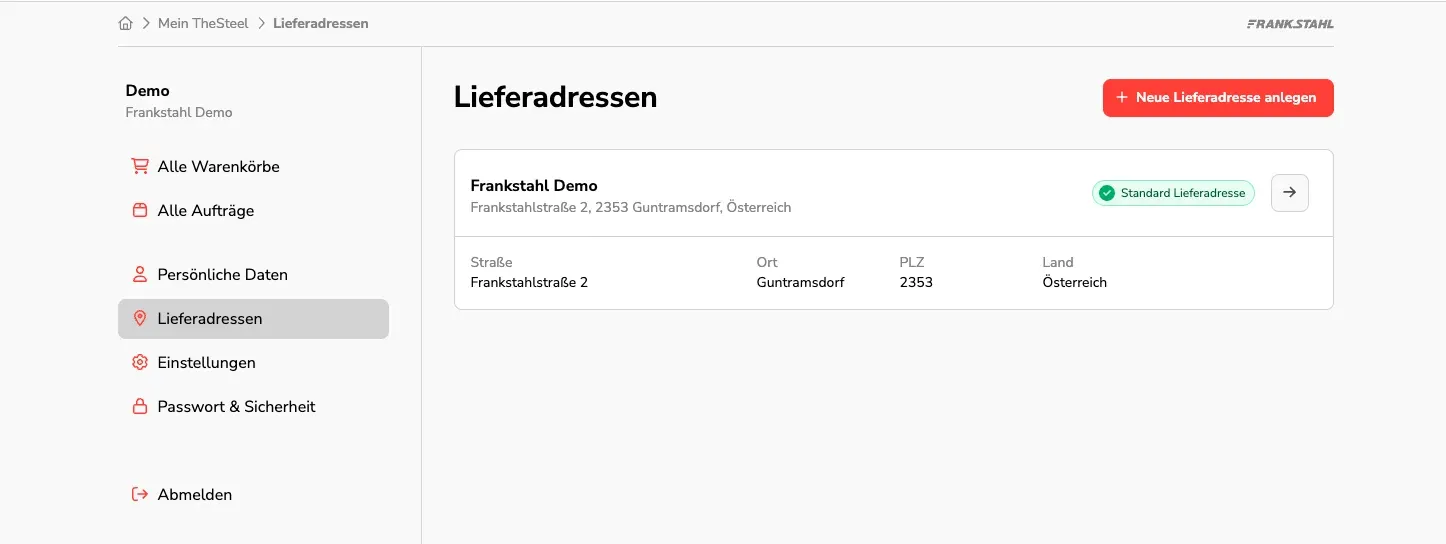
Task: Click the person icon for Persönliche Daten
Action: click(140, 274)
